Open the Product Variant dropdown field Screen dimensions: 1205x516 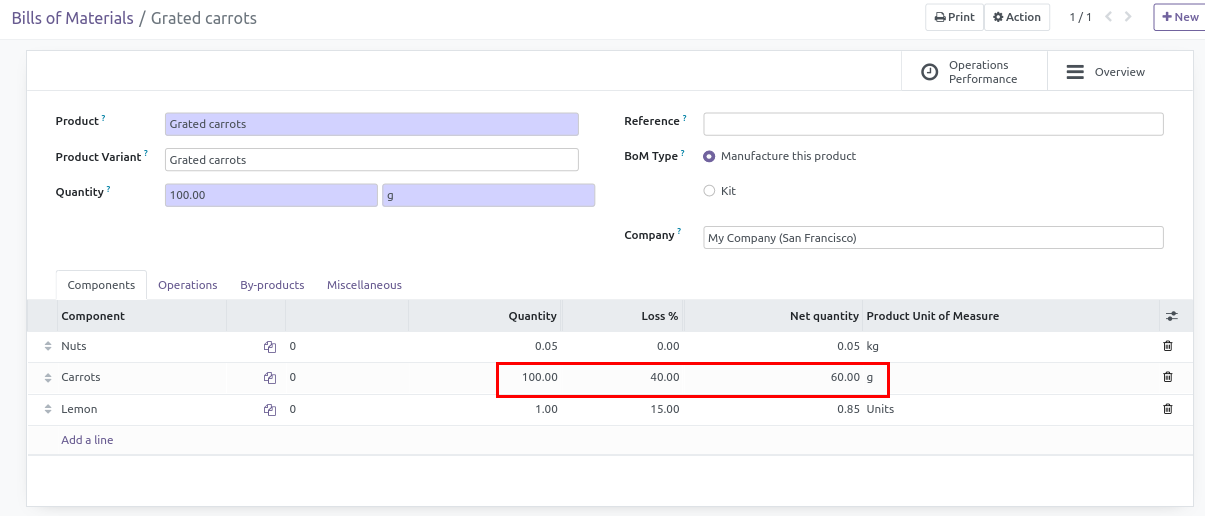click(x=371, y=160)
